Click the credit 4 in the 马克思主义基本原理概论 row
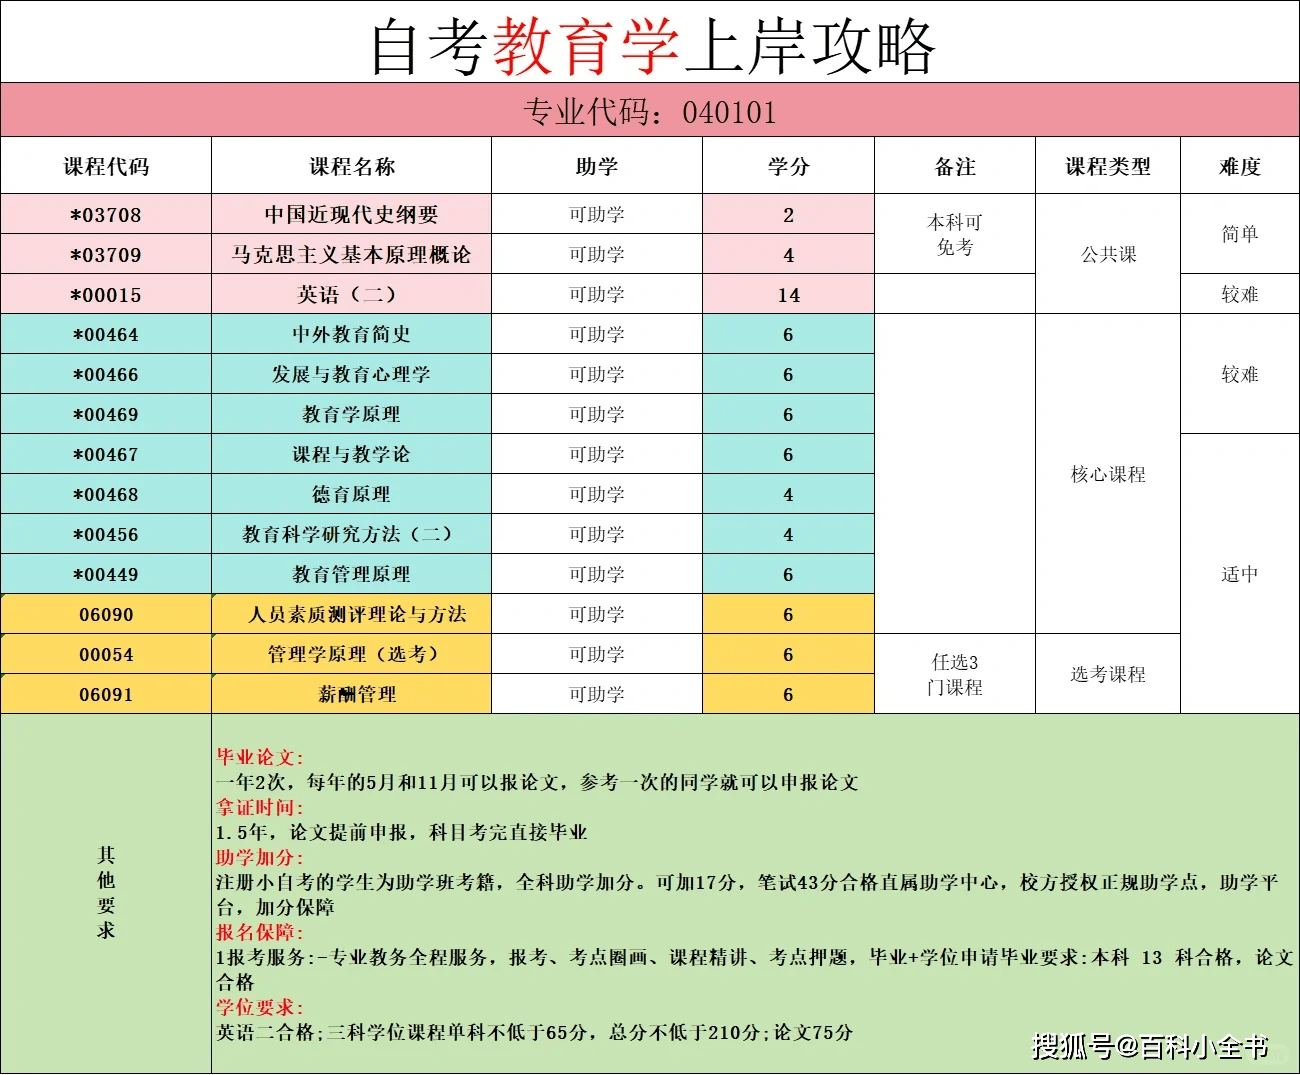Image resolution: width=1300 pixels, height=1075 pixels. pos(788,254)
